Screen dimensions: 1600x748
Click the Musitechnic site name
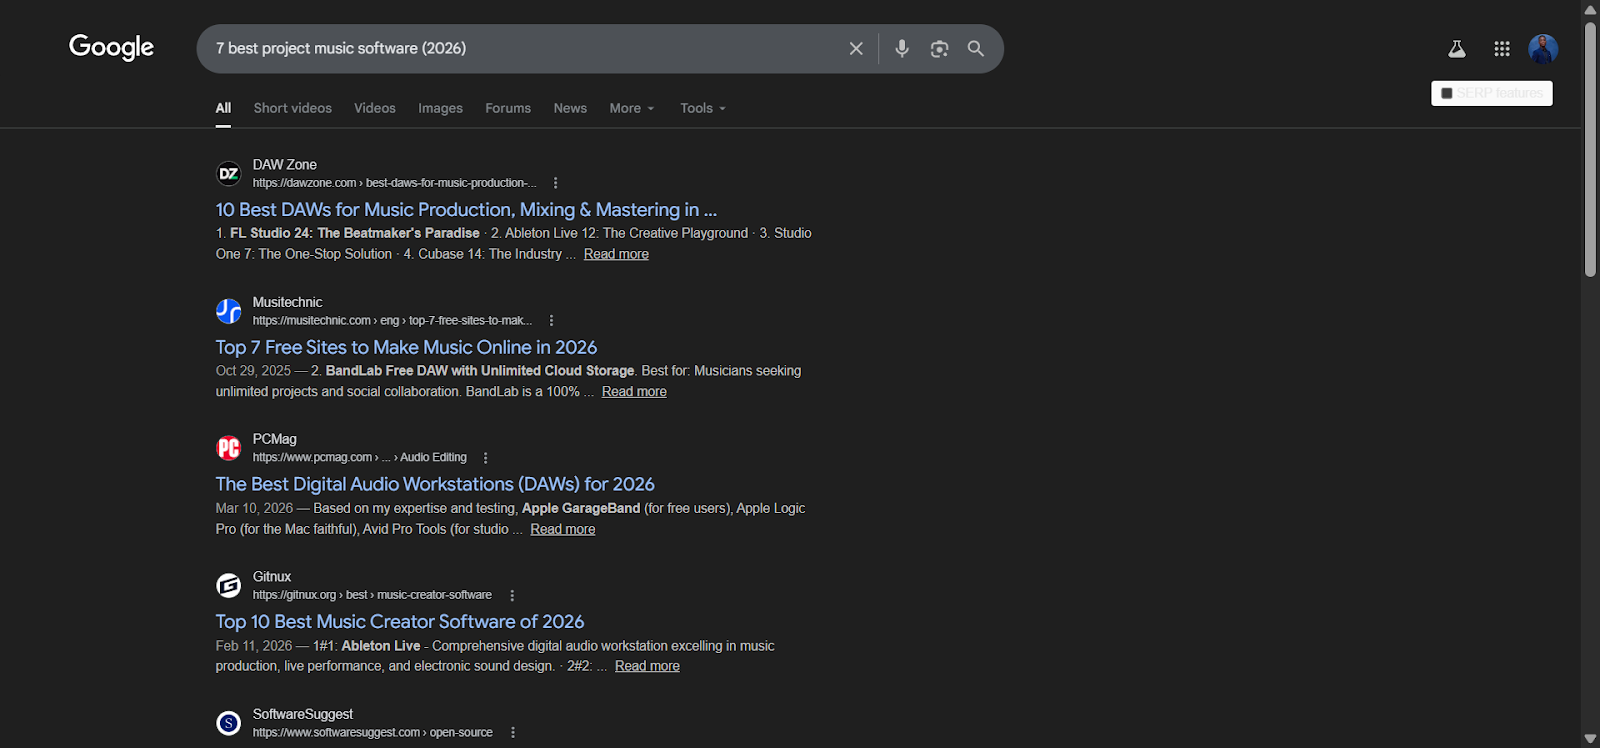click(287, 302)
